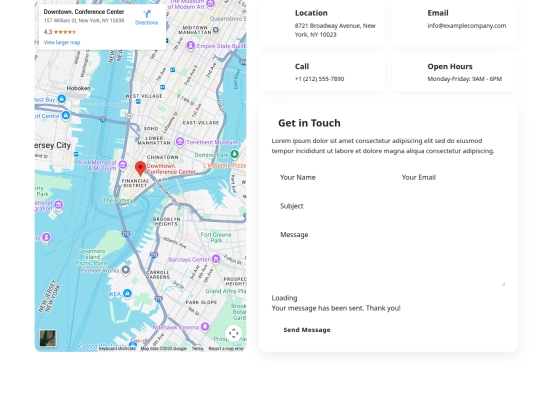Click the Domino Park green marker
The height and width of the screenshot is (405, 540).
[x=235, y=154]
